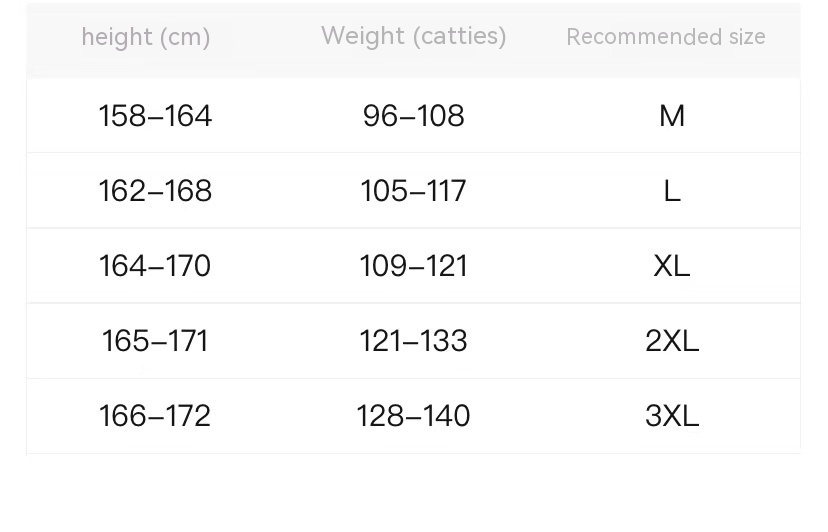828x532 pixels.
Task: Choose the XL recommended size cell
Action: click(672, 266)
